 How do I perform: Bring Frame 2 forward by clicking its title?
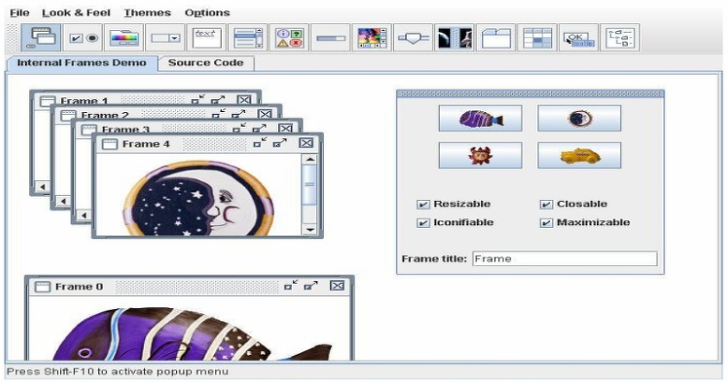click(x=105, y=115)
